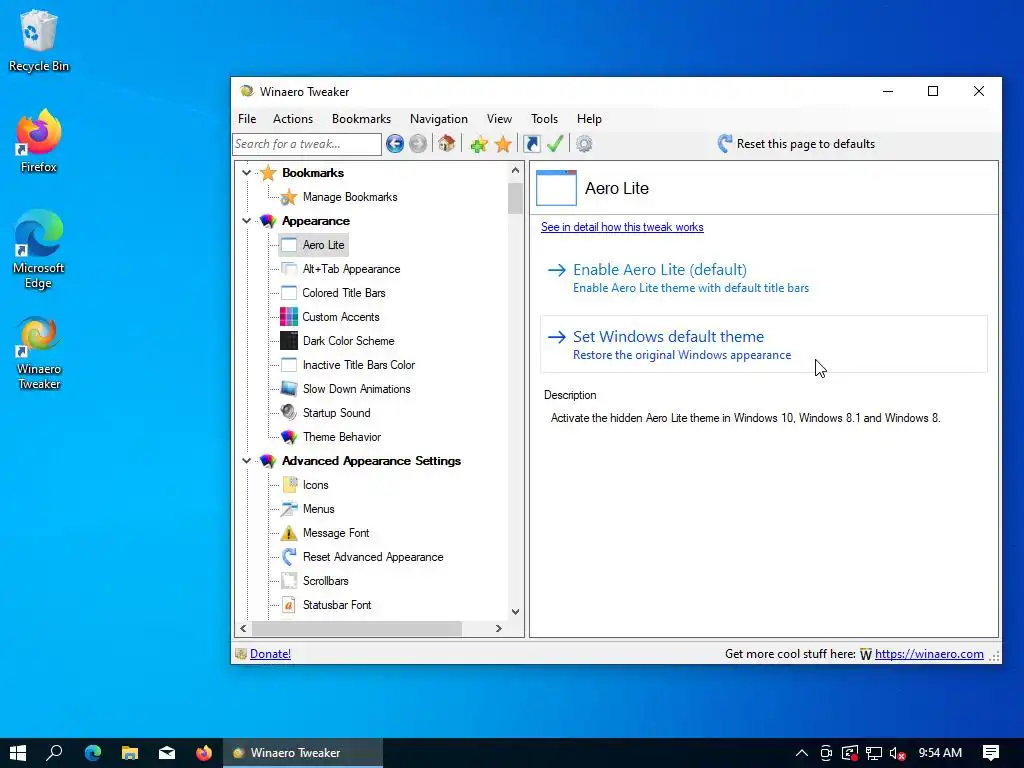1024x768 pixels.
Task: Collapse the Appearance tree section
Action: point(246,221)
